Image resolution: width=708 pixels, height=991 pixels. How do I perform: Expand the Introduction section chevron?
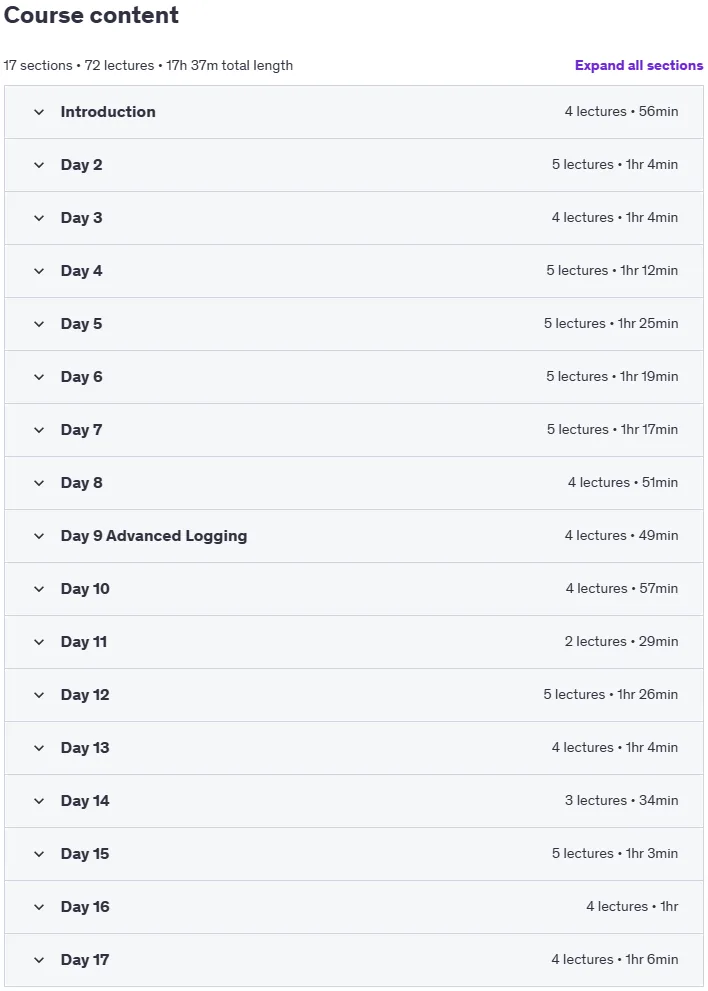coord(39,112)
